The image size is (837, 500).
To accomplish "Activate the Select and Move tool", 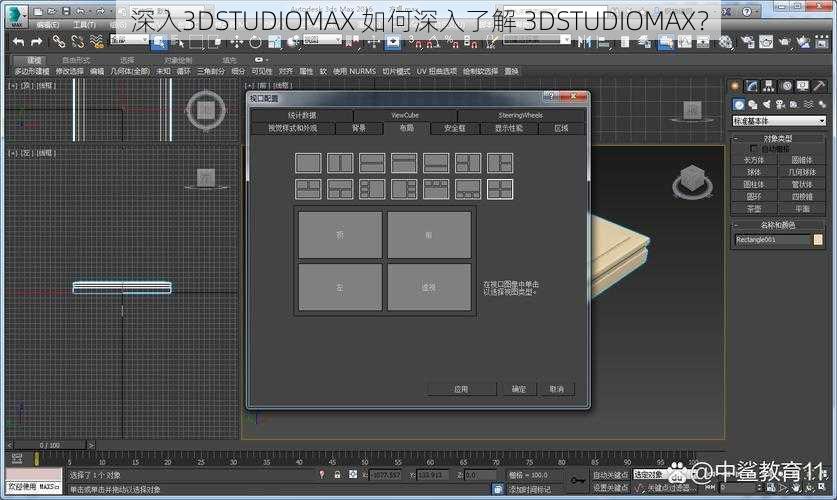I will [x=236, y=42].
